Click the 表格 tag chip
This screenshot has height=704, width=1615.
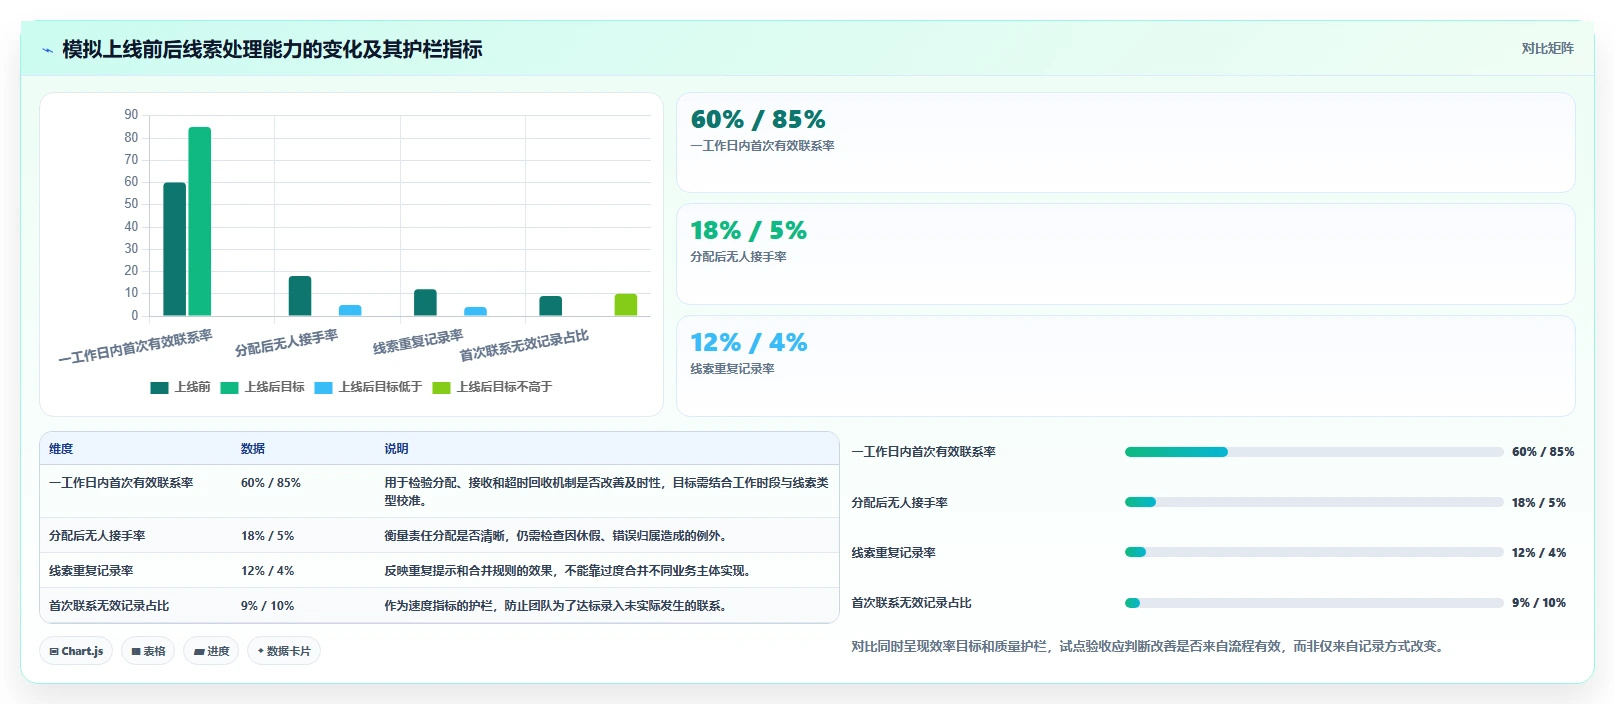tap(148, 651)
